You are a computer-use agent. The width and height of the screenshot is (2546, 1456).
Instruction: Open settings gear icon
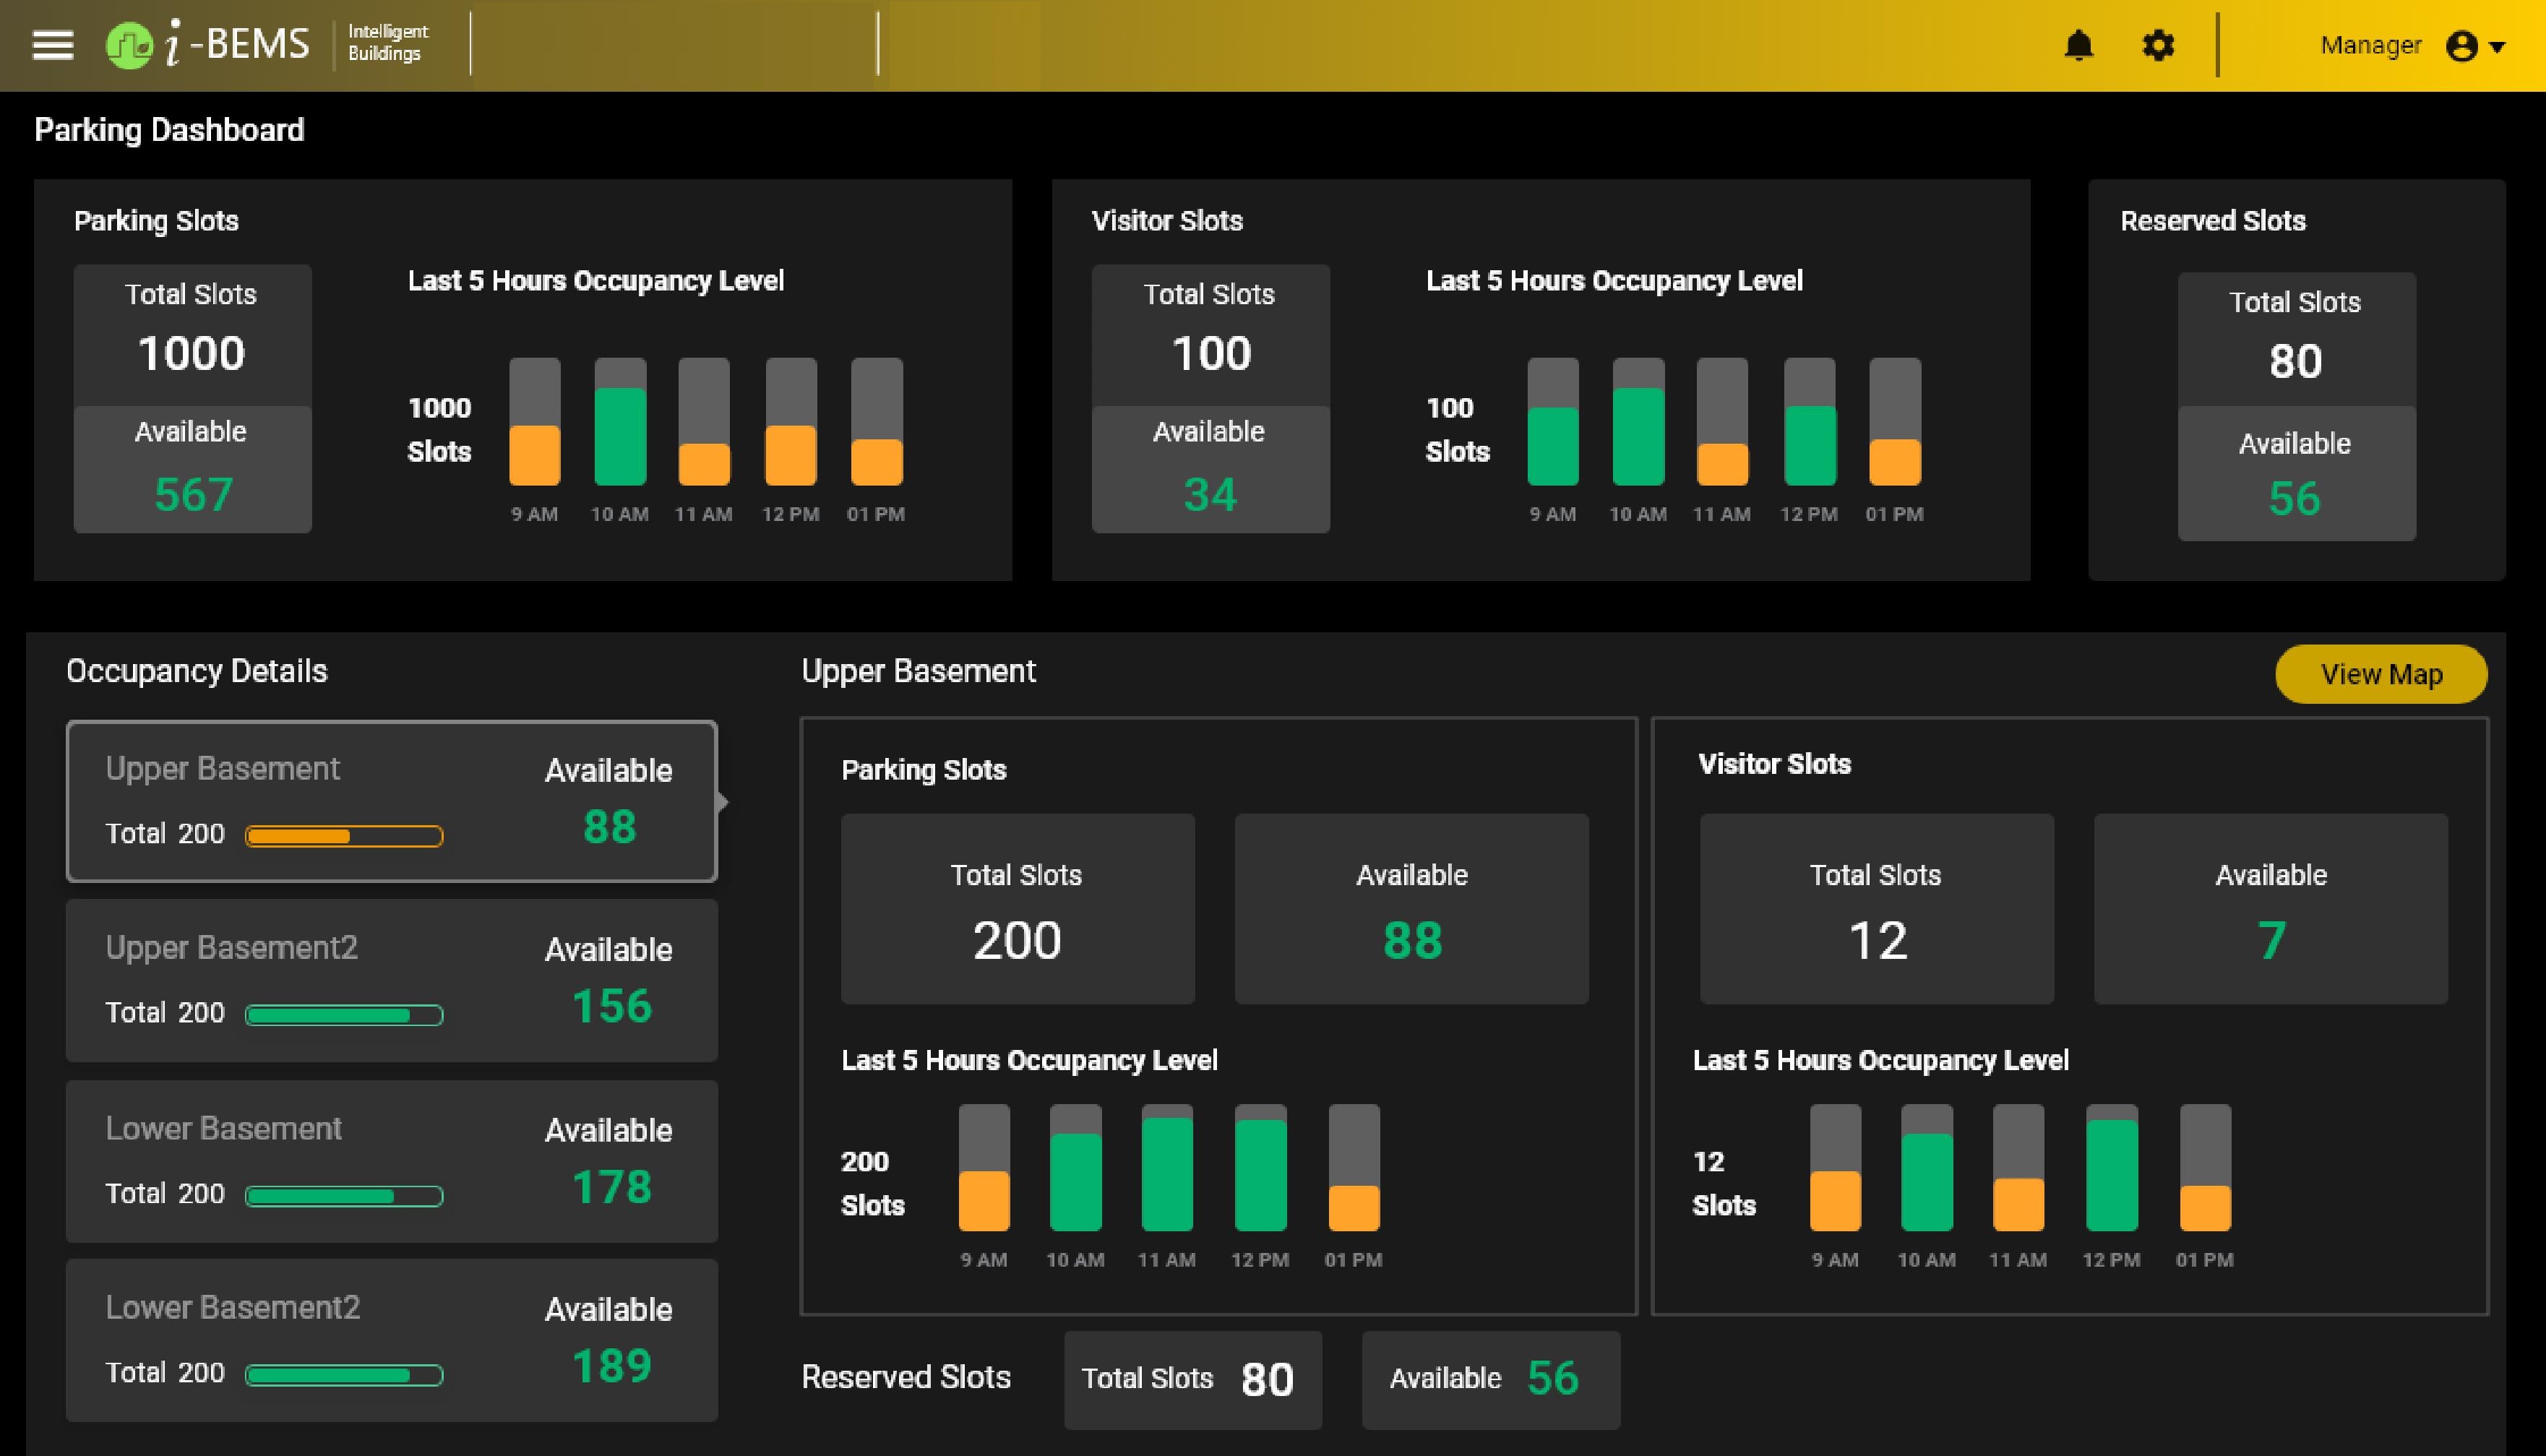click(x=2158, y=45)
